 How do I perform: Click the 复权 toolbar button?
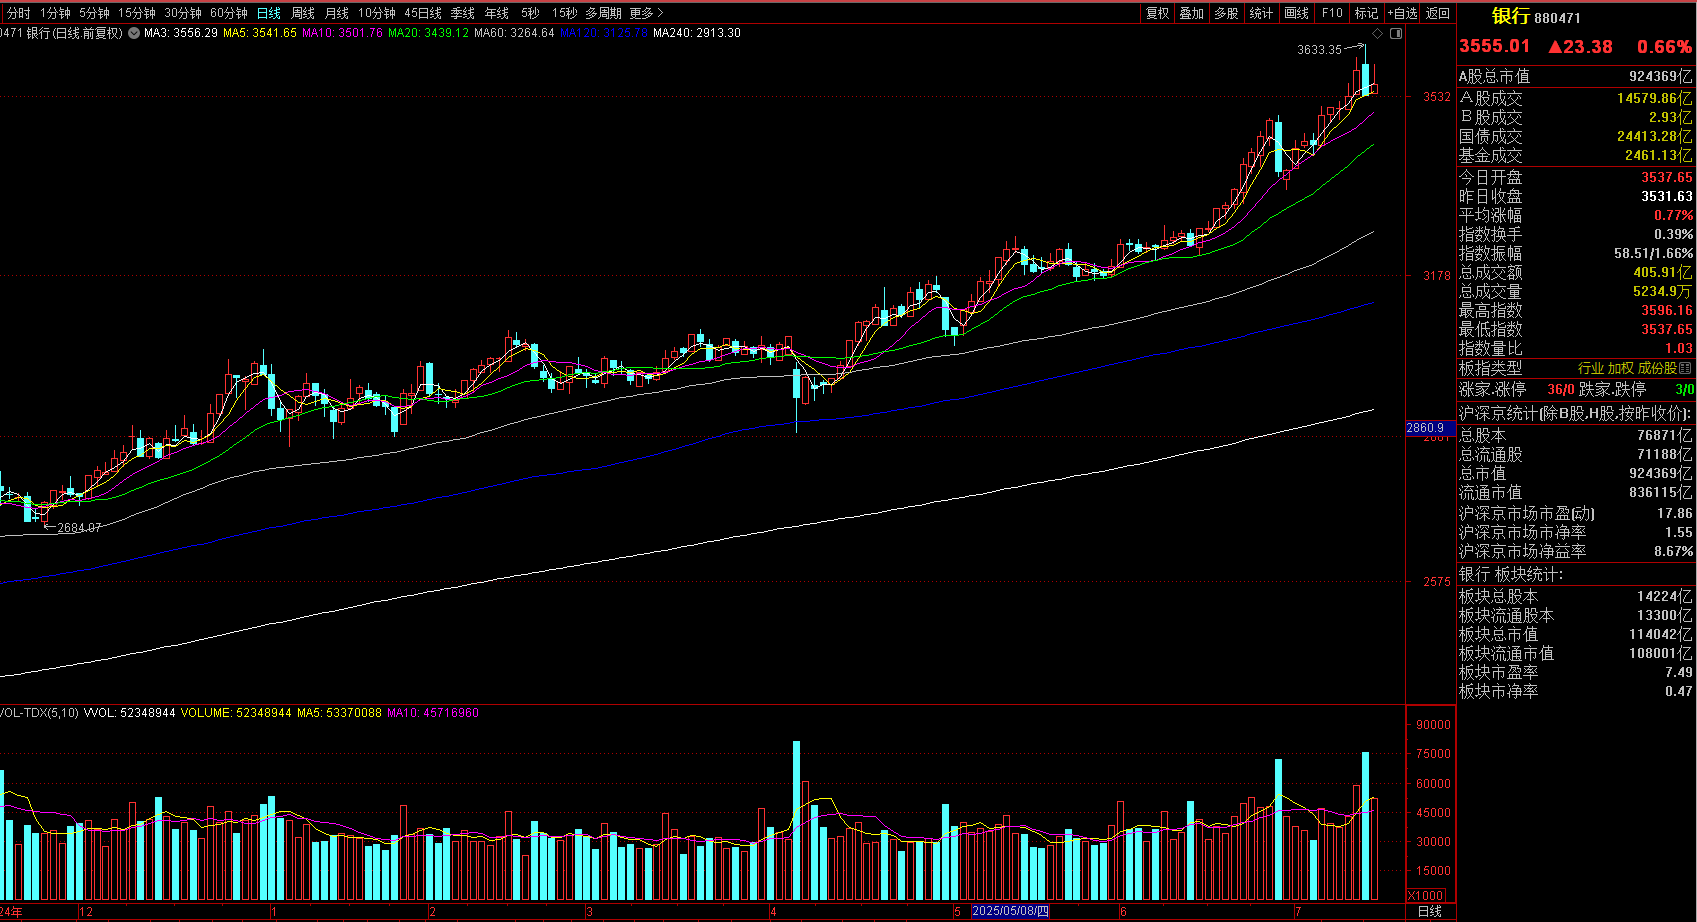[1158, 13]
